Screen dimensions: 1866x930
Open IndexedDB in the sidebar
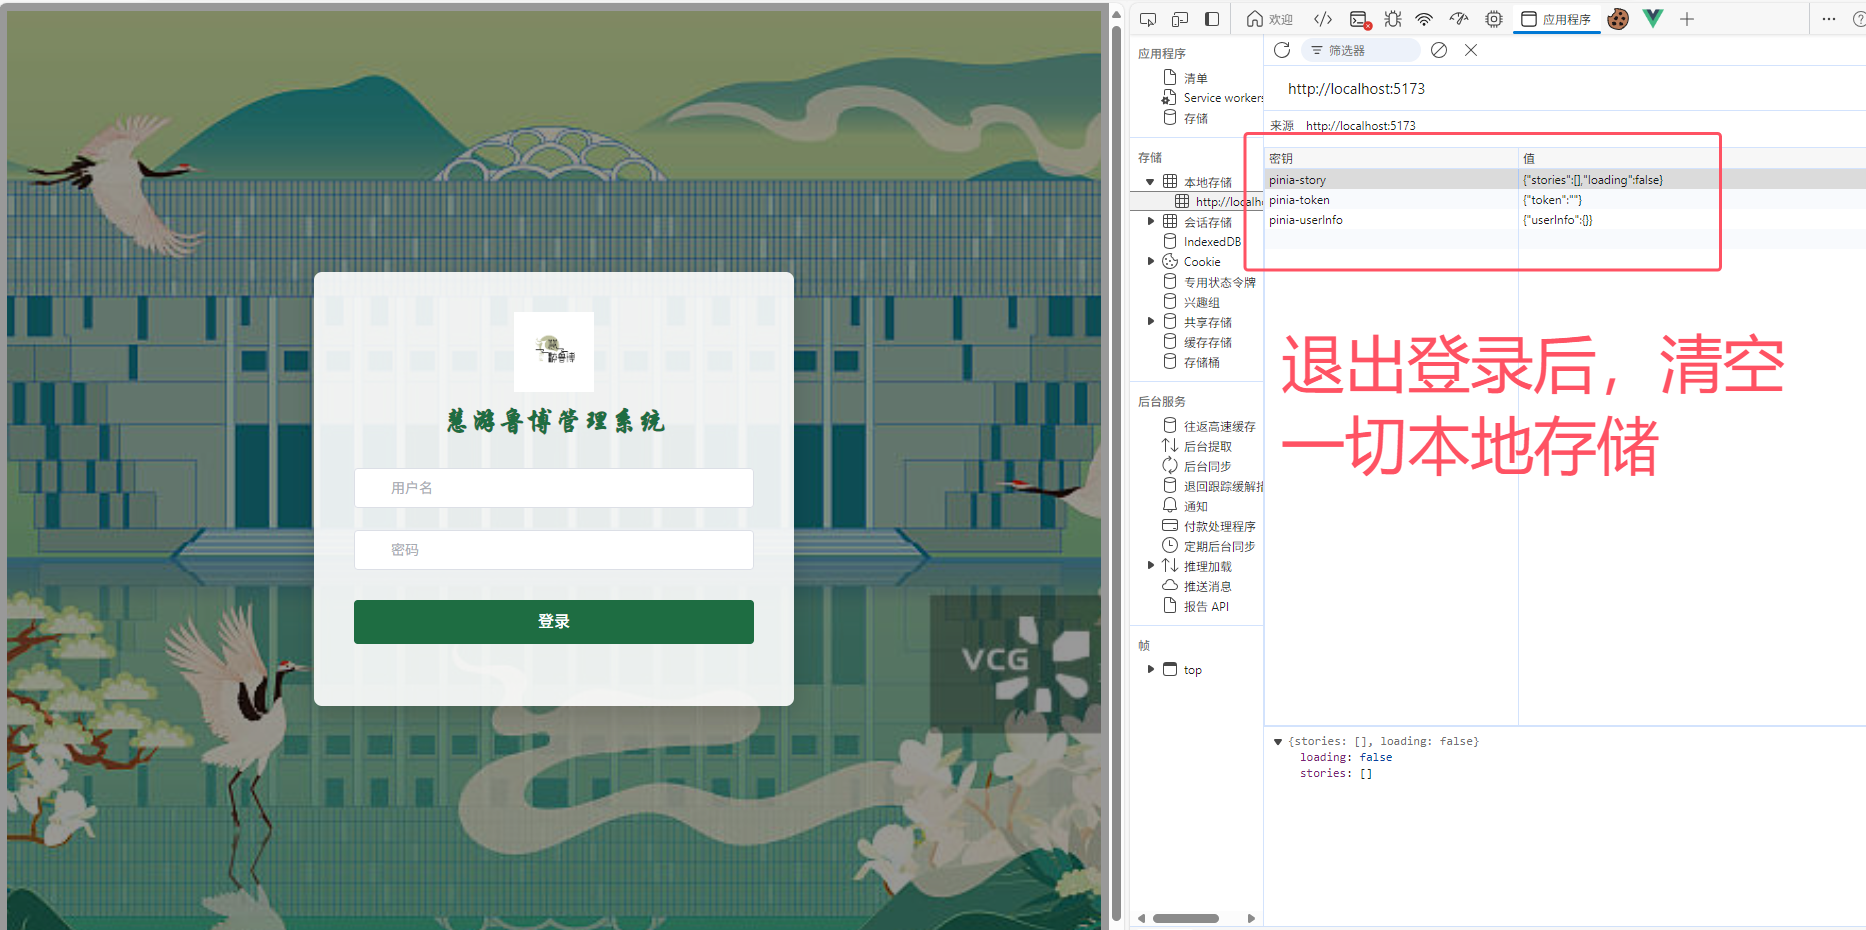pos(1212,242)
